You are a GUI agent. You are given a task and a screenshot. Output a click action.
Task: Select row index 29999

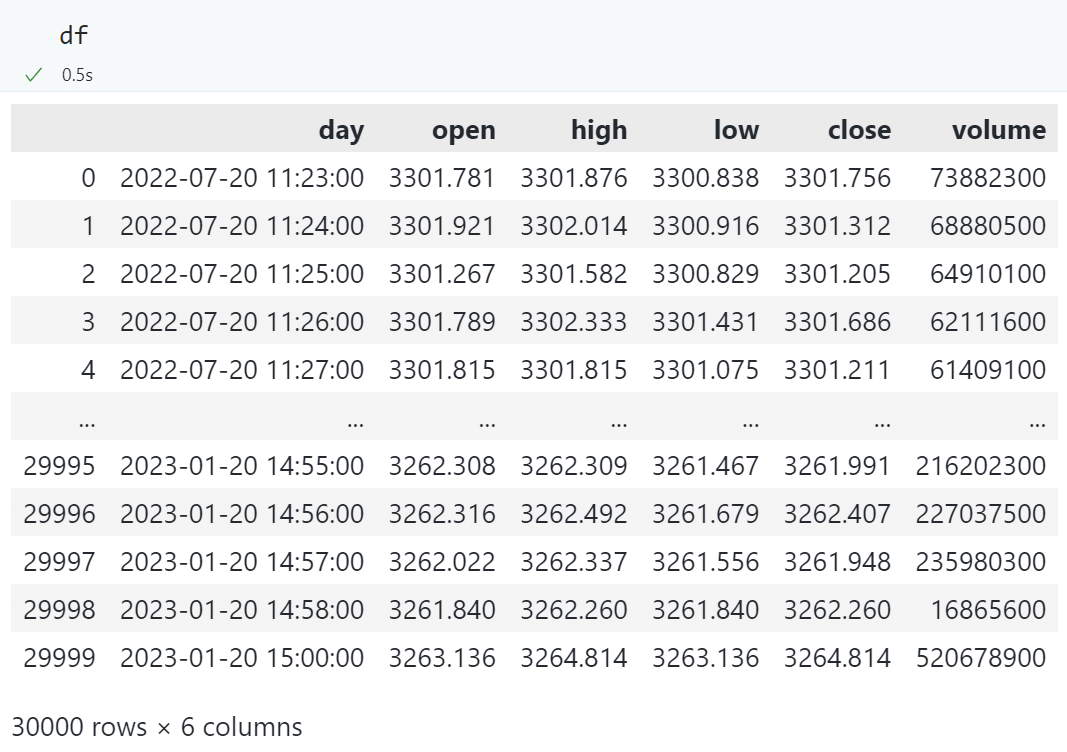pos(59,658)
